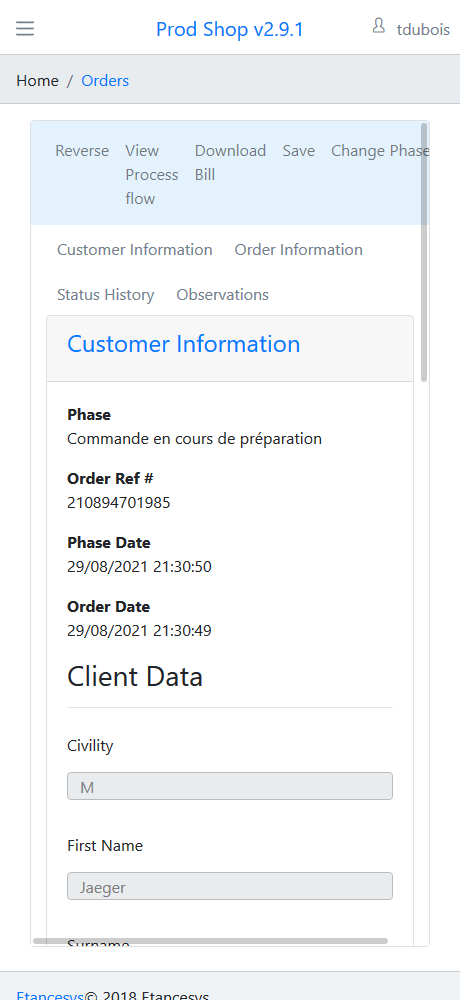The image size is (460, 1000).
Task: Click the horizontal scrollbar at the panel bottom
Action: coord(211,941)
